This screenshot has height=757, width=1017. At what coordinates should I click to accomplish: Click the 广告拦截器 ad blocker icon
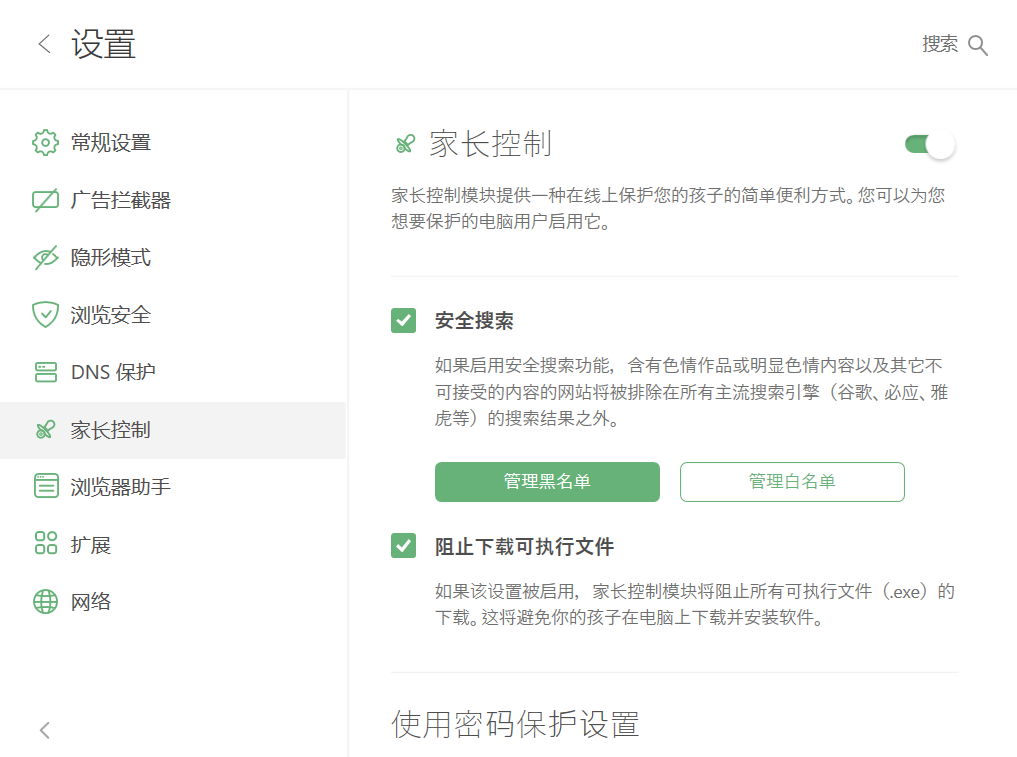click(x=45, y=200)
